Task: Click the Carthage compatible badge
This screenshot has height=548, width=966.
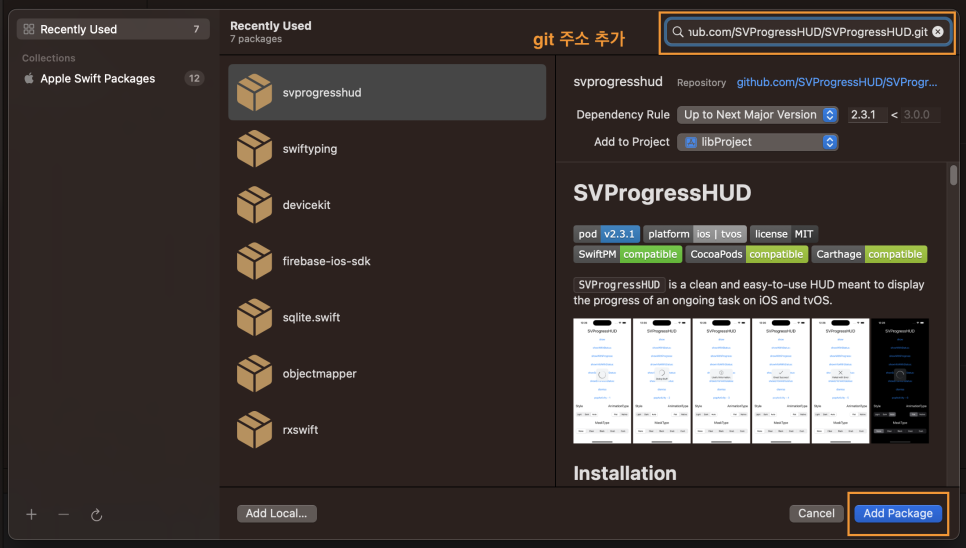Action: coord(869,254)
